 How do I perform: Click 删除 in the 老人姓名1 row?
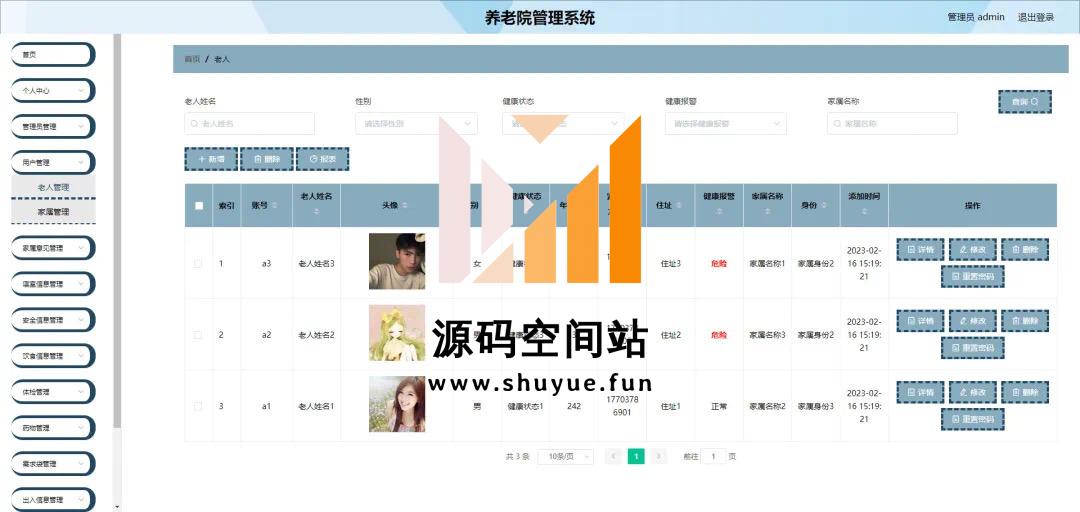[1025, 392]
